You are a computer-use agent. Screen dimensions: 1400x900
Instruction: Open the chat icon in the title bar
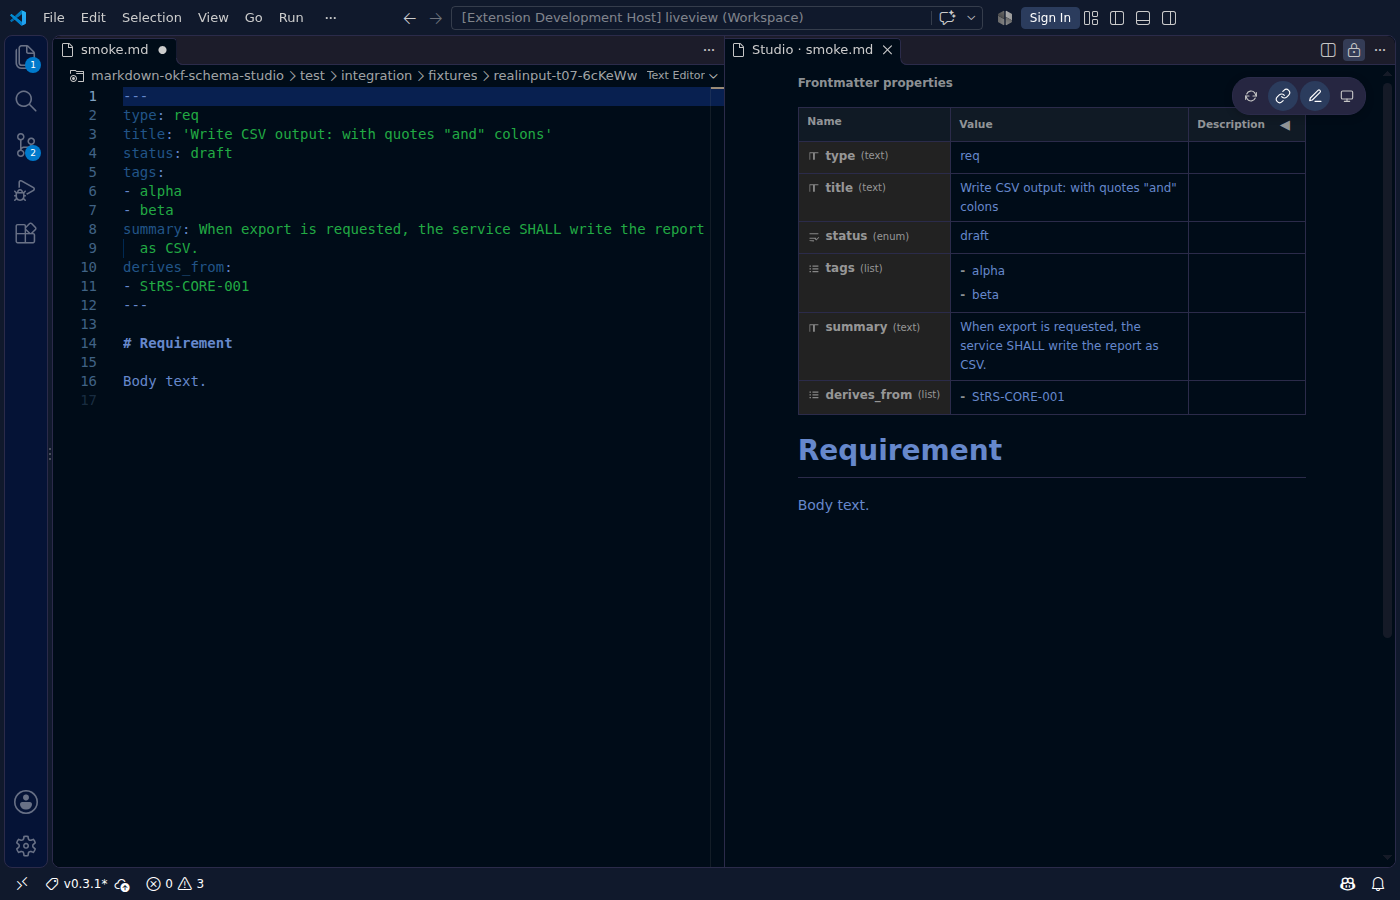click(x=947, y=18)
